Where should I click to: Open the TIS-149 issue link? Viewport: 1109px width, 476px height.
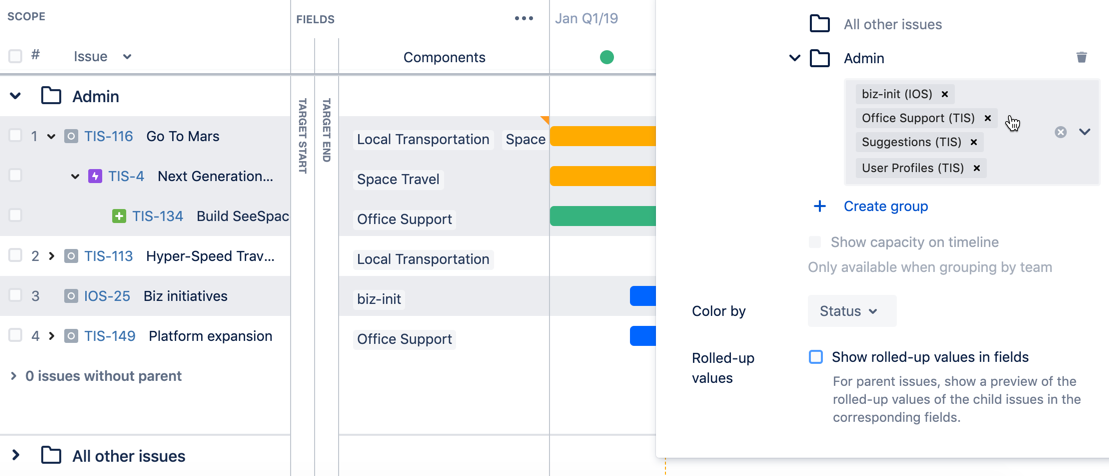tap(110, 336)
